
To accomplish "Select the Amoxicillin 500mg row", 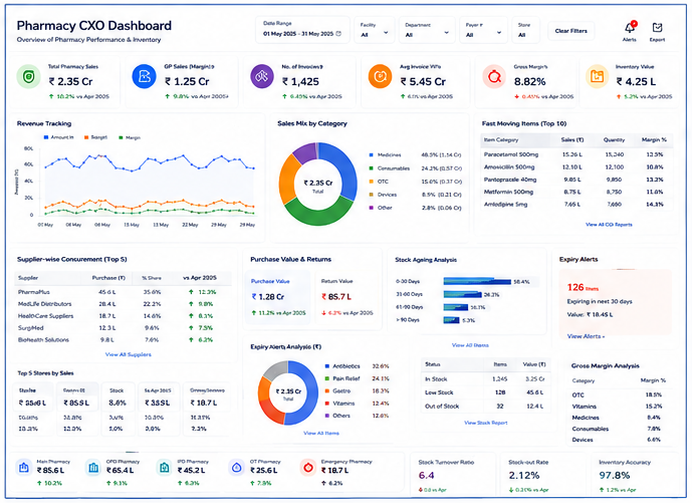I will [576, 167].
